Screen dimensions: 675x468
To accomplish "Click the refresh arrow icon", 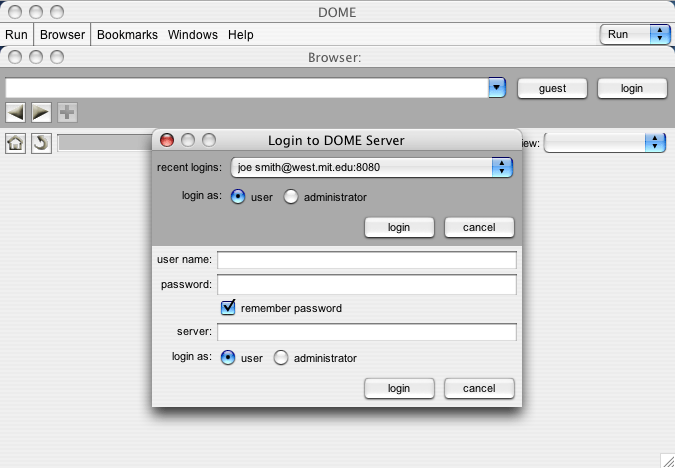I will (x=41, y=143).
